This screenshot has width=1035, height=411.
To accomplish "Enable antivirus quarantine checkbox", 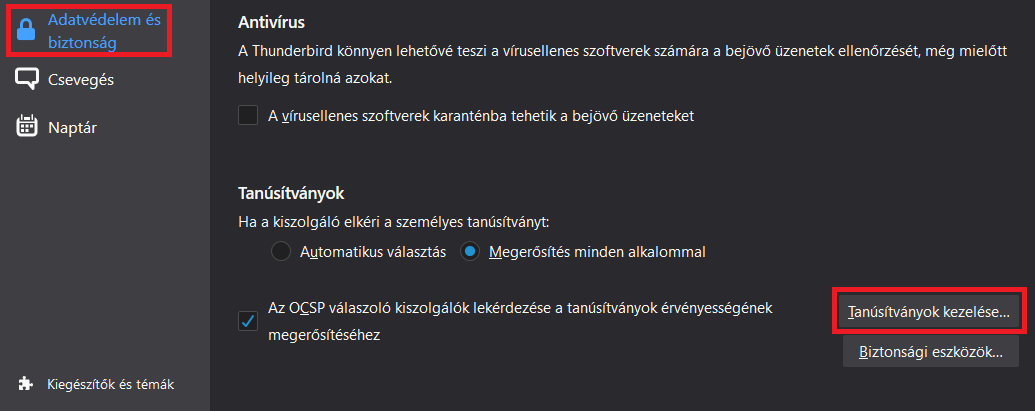I will 248,115.
